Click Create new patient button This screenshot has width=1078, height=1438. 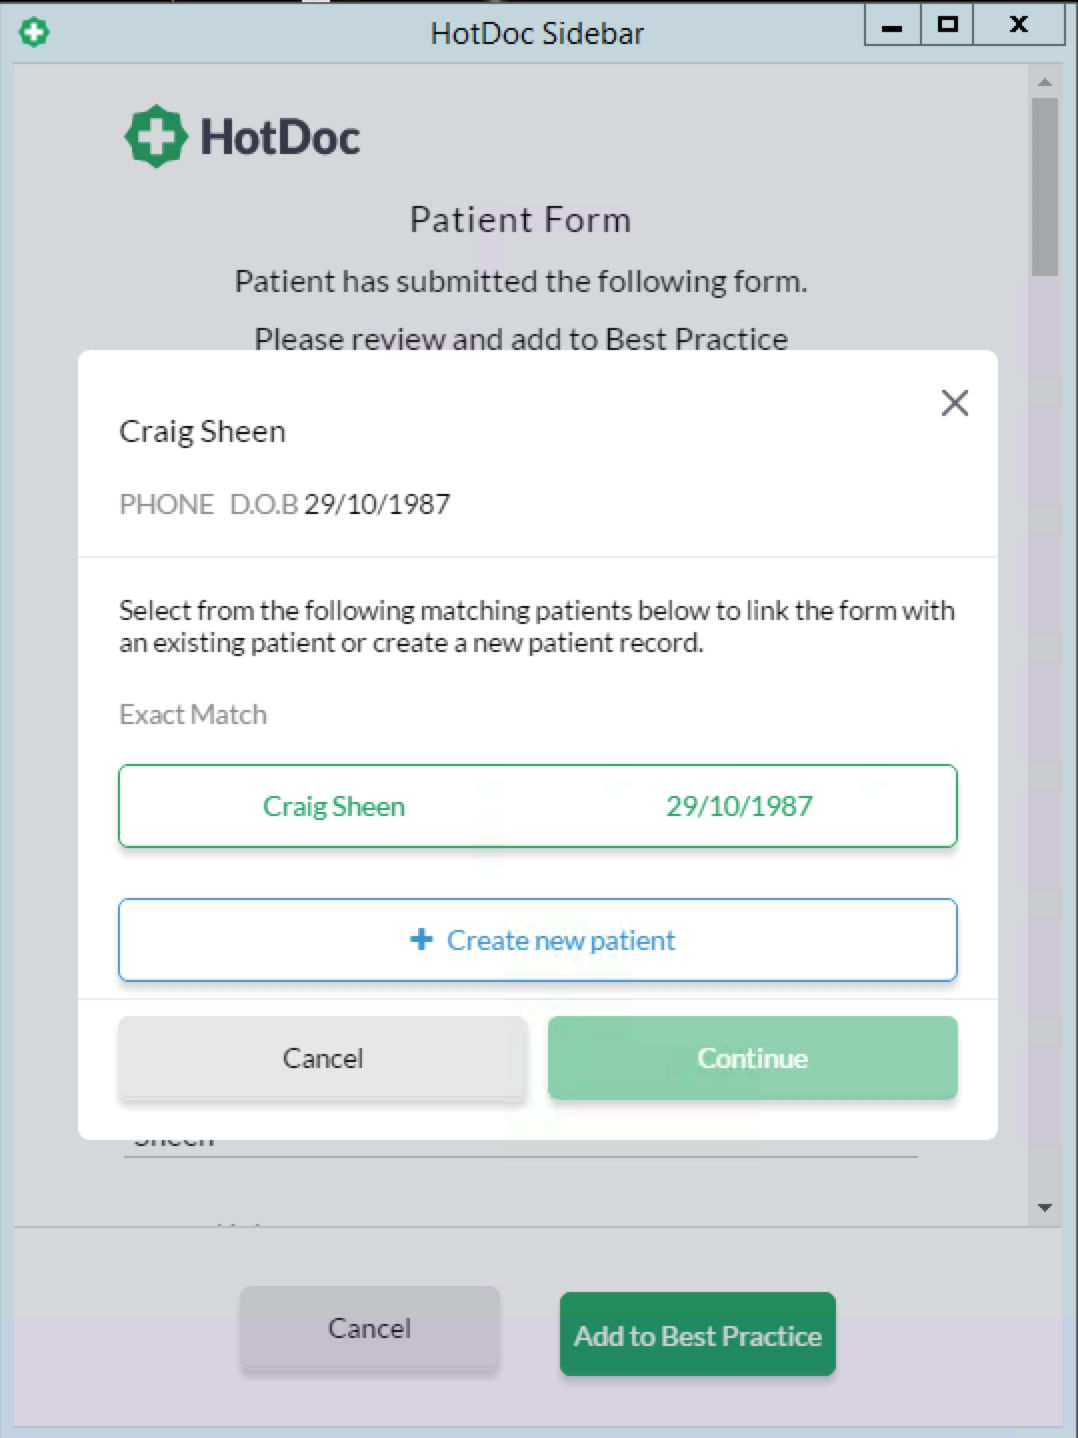[538, 940]
